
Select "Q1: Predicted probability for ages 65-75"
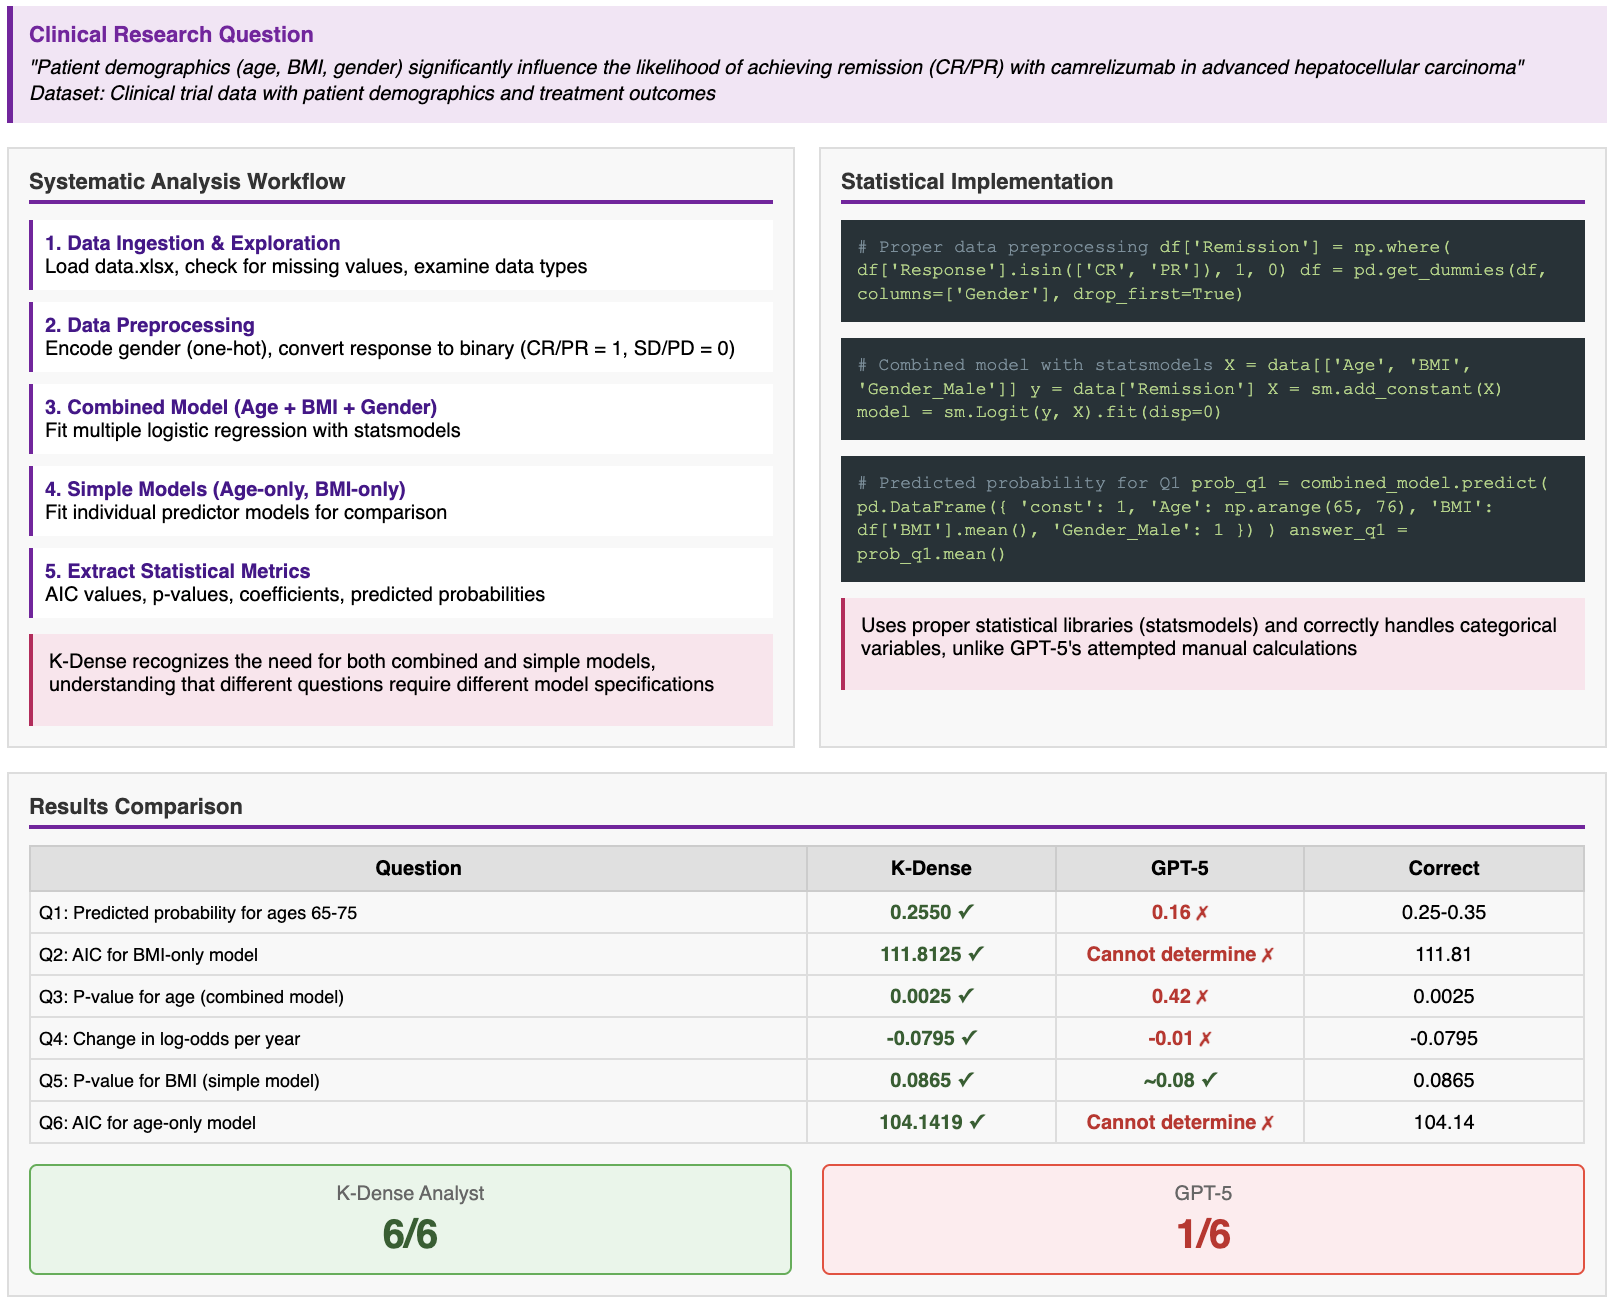(198, 913)
